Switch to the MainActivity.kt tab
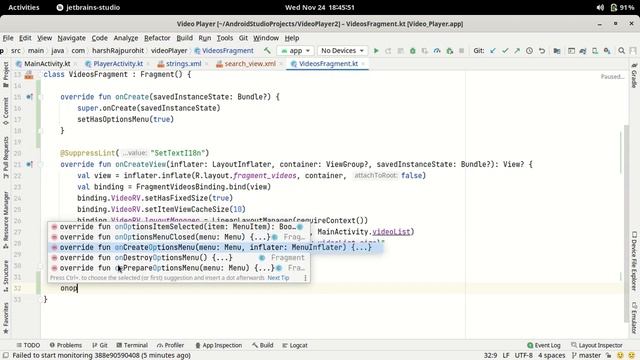640x360 pixels. click(x=43, y=64)
